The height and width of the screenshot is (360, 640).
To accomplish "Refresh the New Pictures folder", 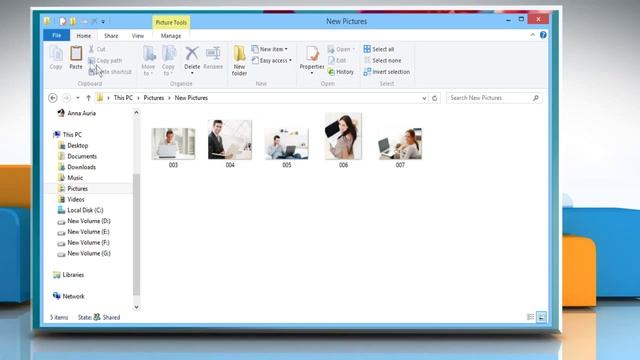I will click(435, 98).
